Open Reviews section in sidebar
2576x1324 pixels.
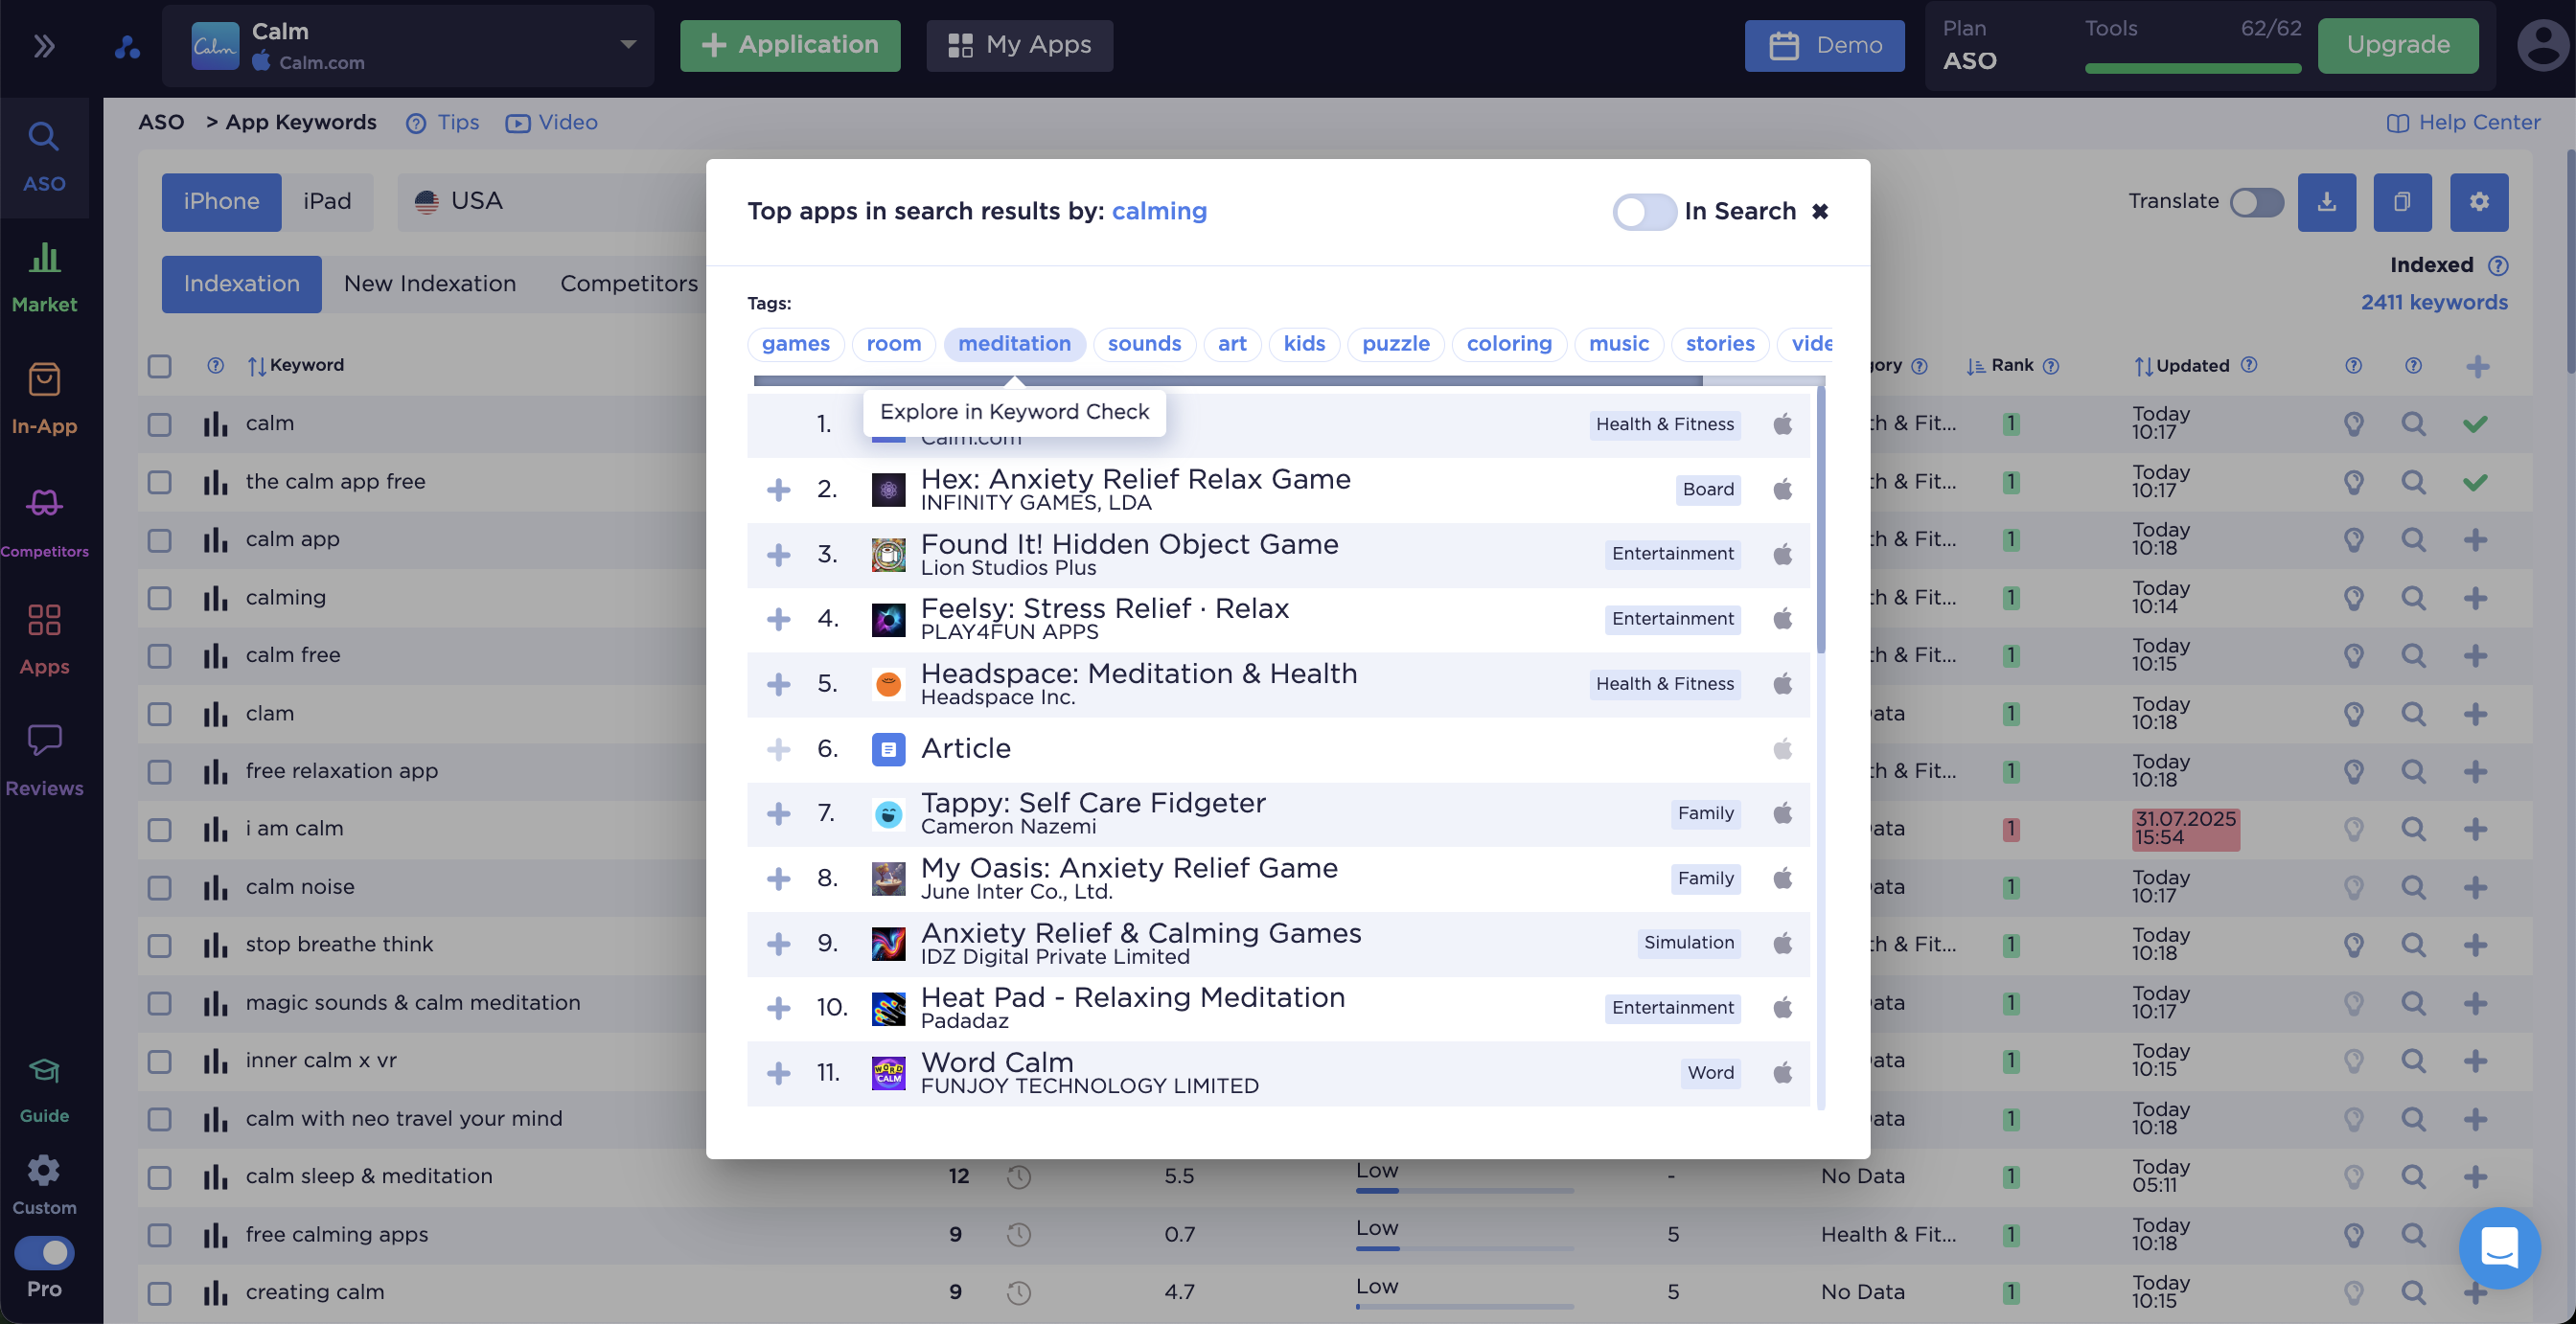click(x=44, y=761)
